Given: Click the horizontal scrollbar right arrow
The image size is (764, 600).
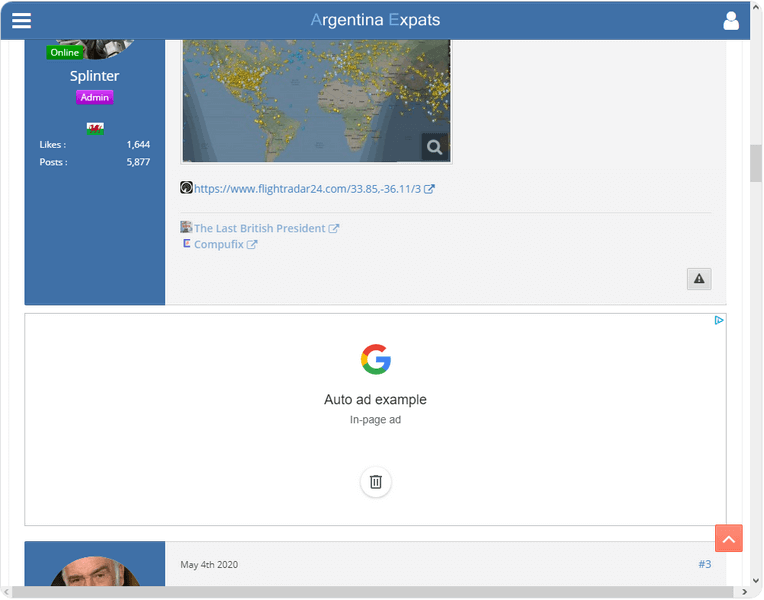Looking at the screenshot, I should tap(745, 592).
